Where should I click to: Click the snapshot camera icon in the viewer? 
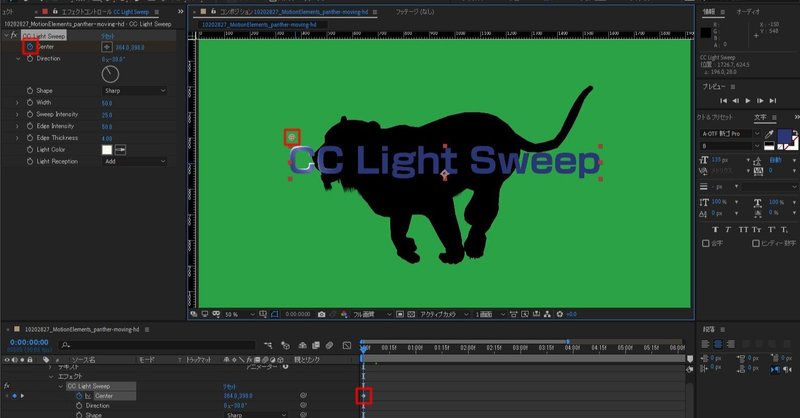[x=321, y=314]
